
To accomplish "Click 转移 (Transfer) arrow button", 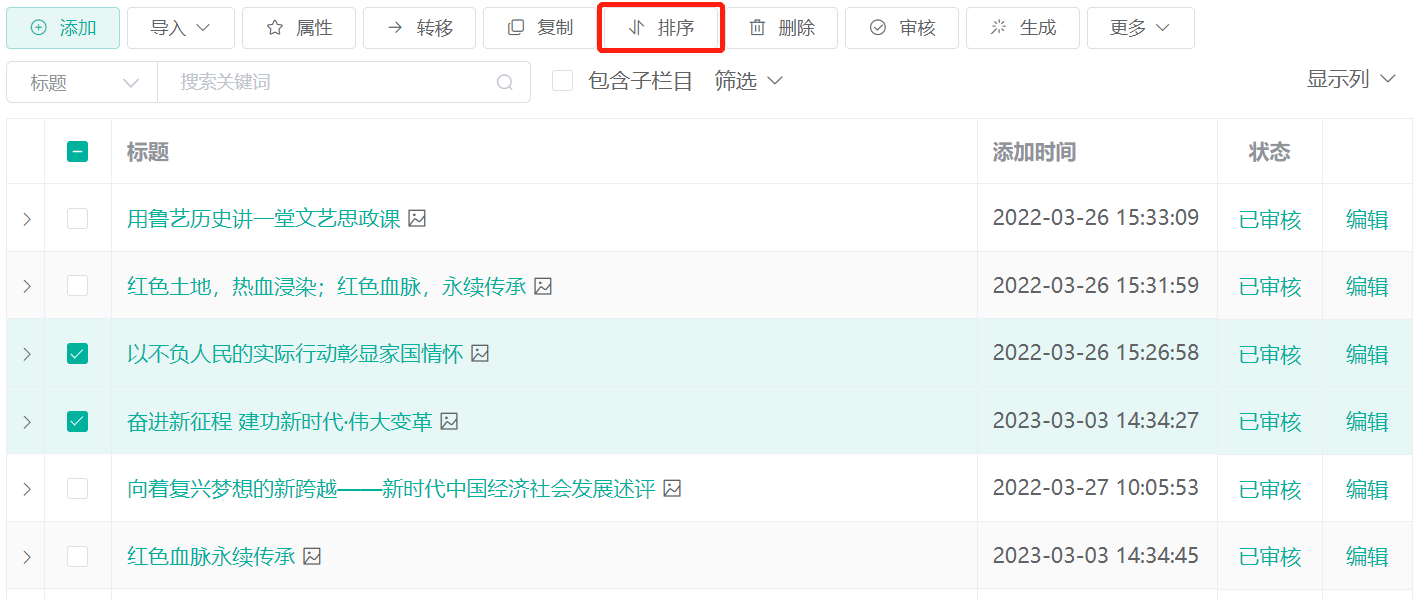I will pyautogui.click(x=419, y=28).
